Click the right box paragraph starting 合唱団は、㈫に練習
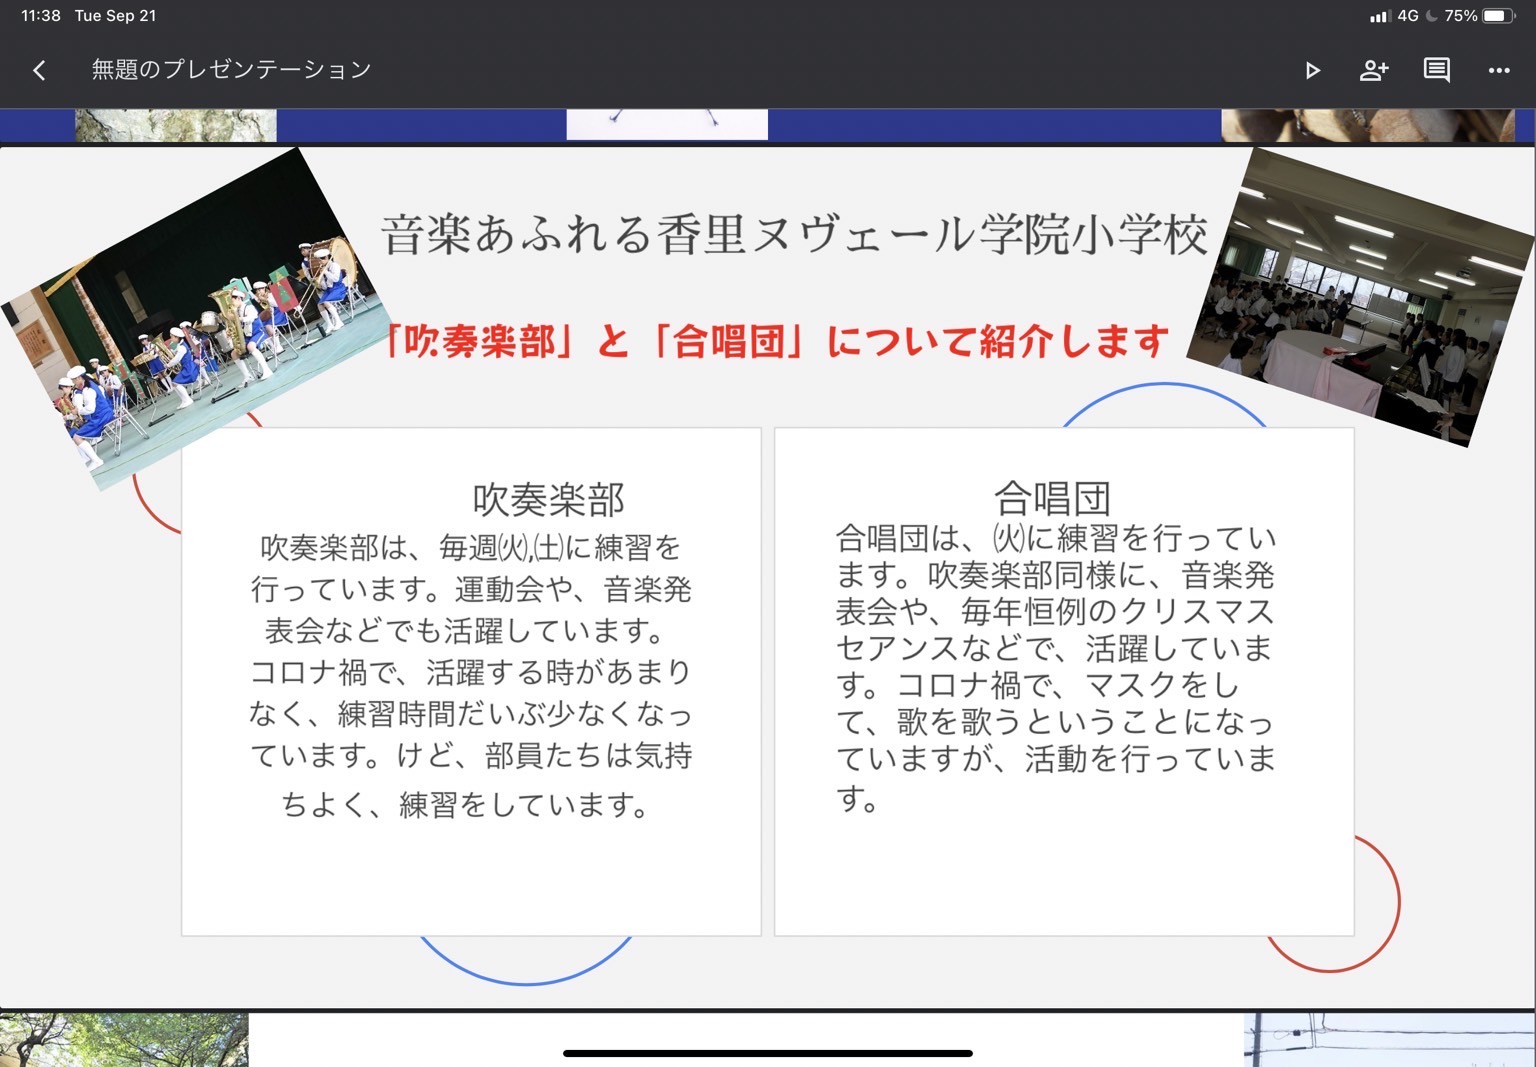This screenshot has height=1067, width=1536. click(1056, 667)
